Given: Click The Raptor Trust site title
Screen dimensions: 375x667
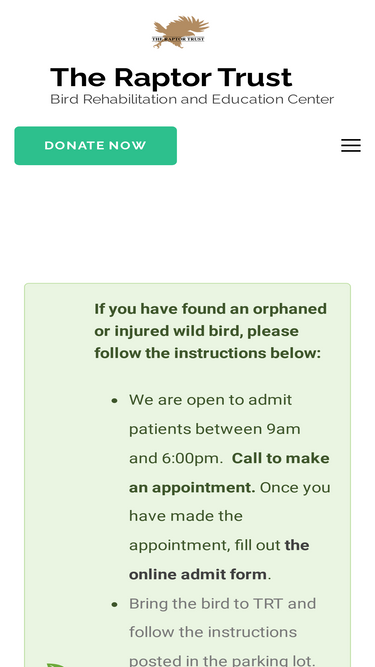Looking at the screenshot, I should (171, 77).
